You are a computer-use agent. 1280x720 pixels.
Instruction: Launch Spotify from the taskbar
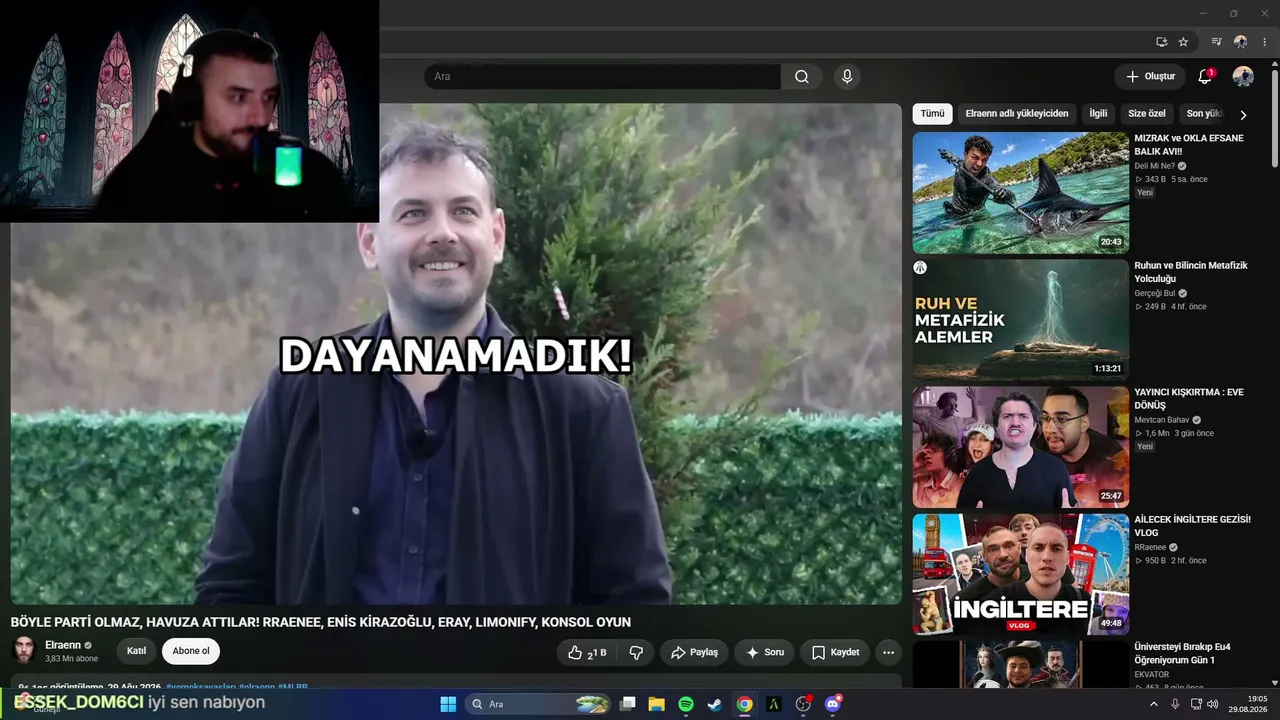pos(686,704)
